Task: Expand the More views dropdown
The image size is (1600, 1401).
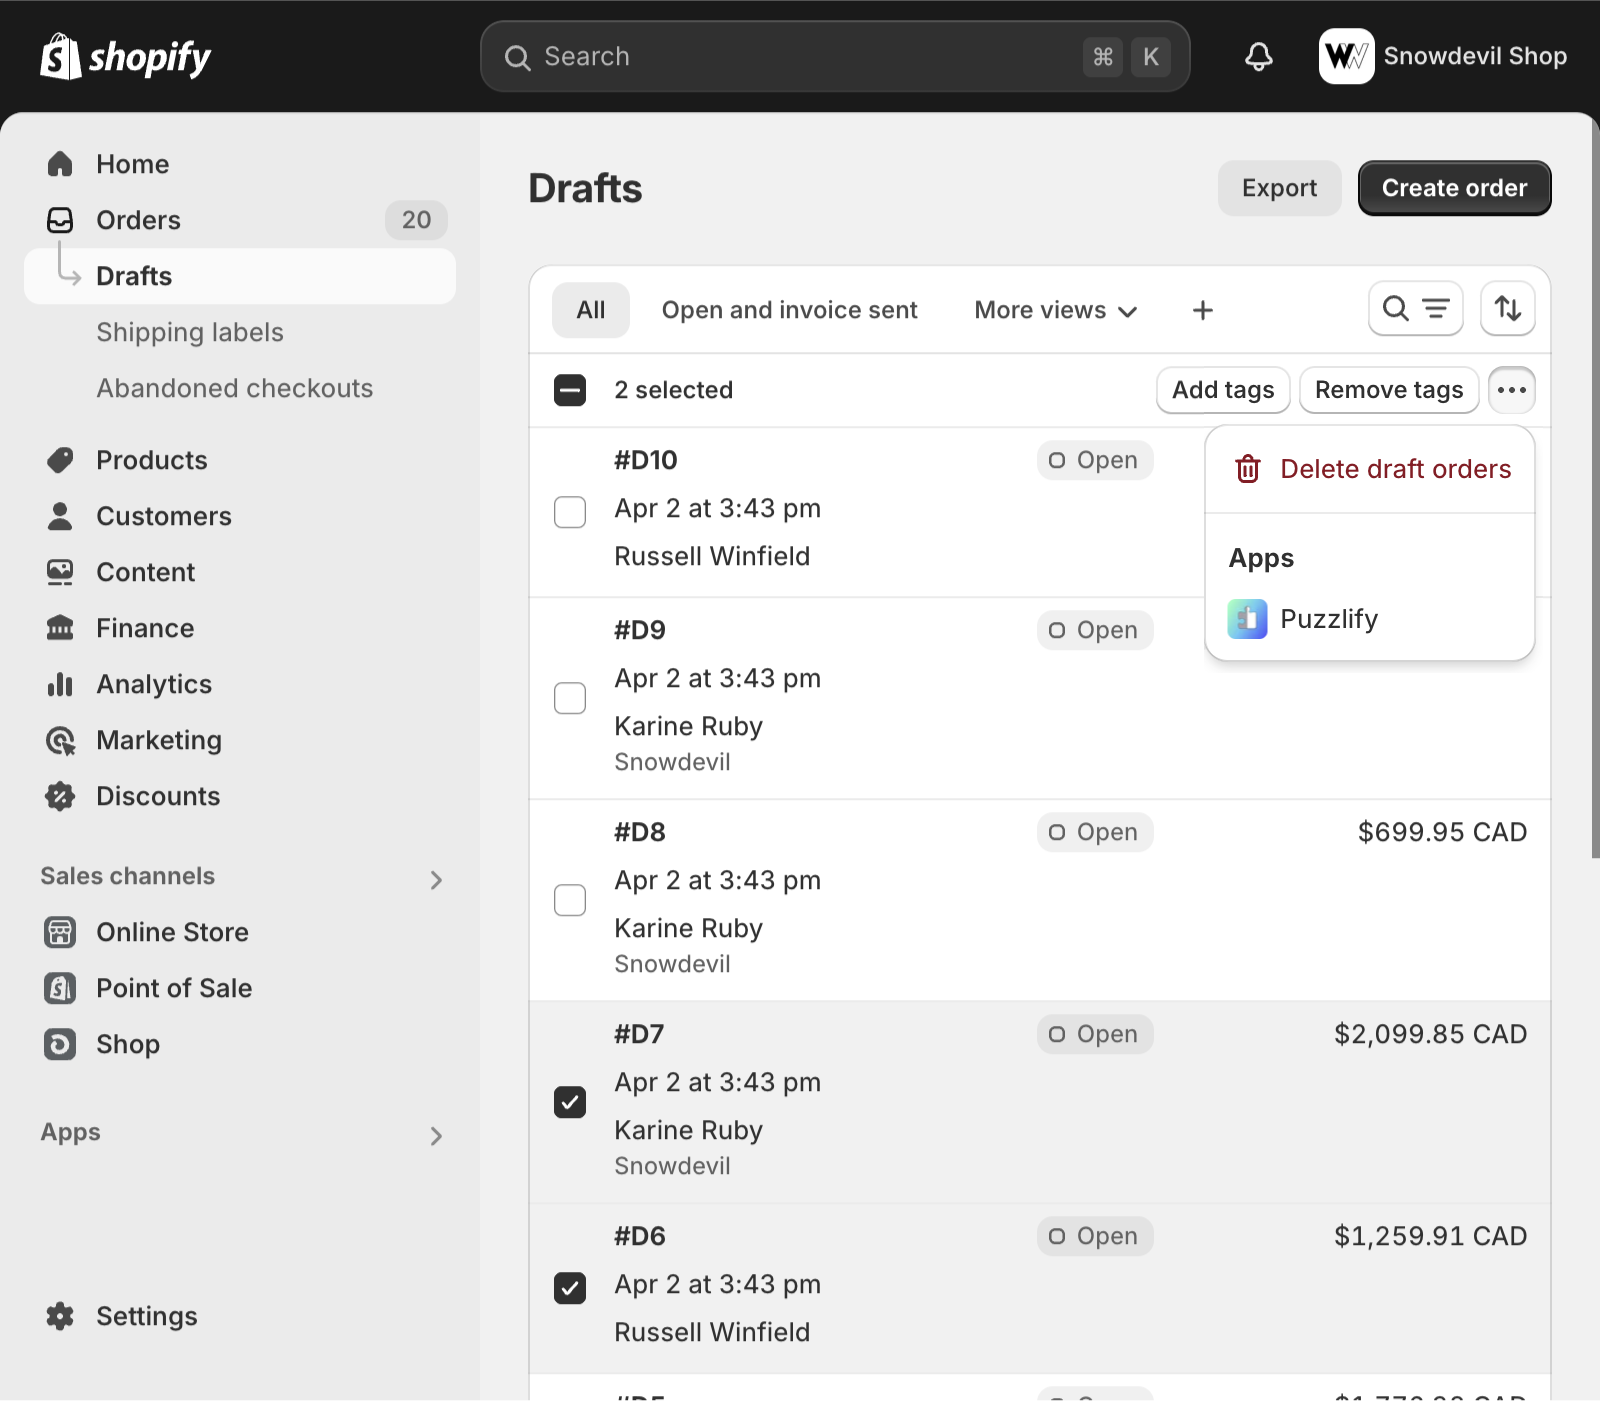Action: [1055, 311]
